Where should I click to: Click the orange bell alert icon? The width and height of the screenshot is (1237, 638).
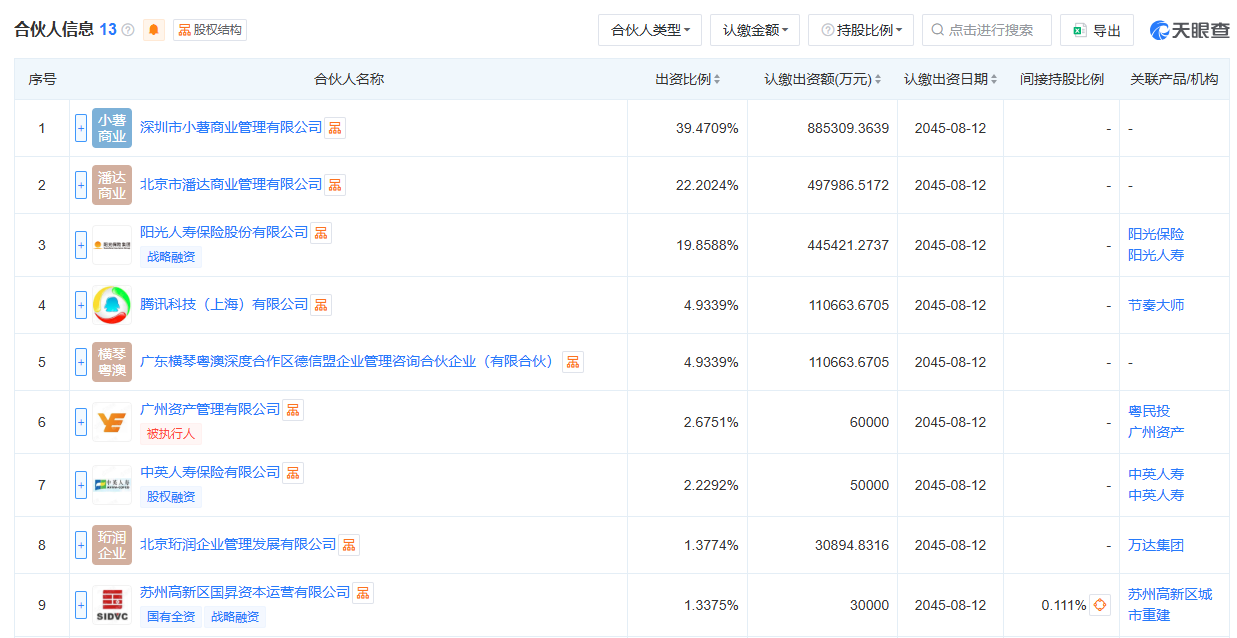[154, 30]
